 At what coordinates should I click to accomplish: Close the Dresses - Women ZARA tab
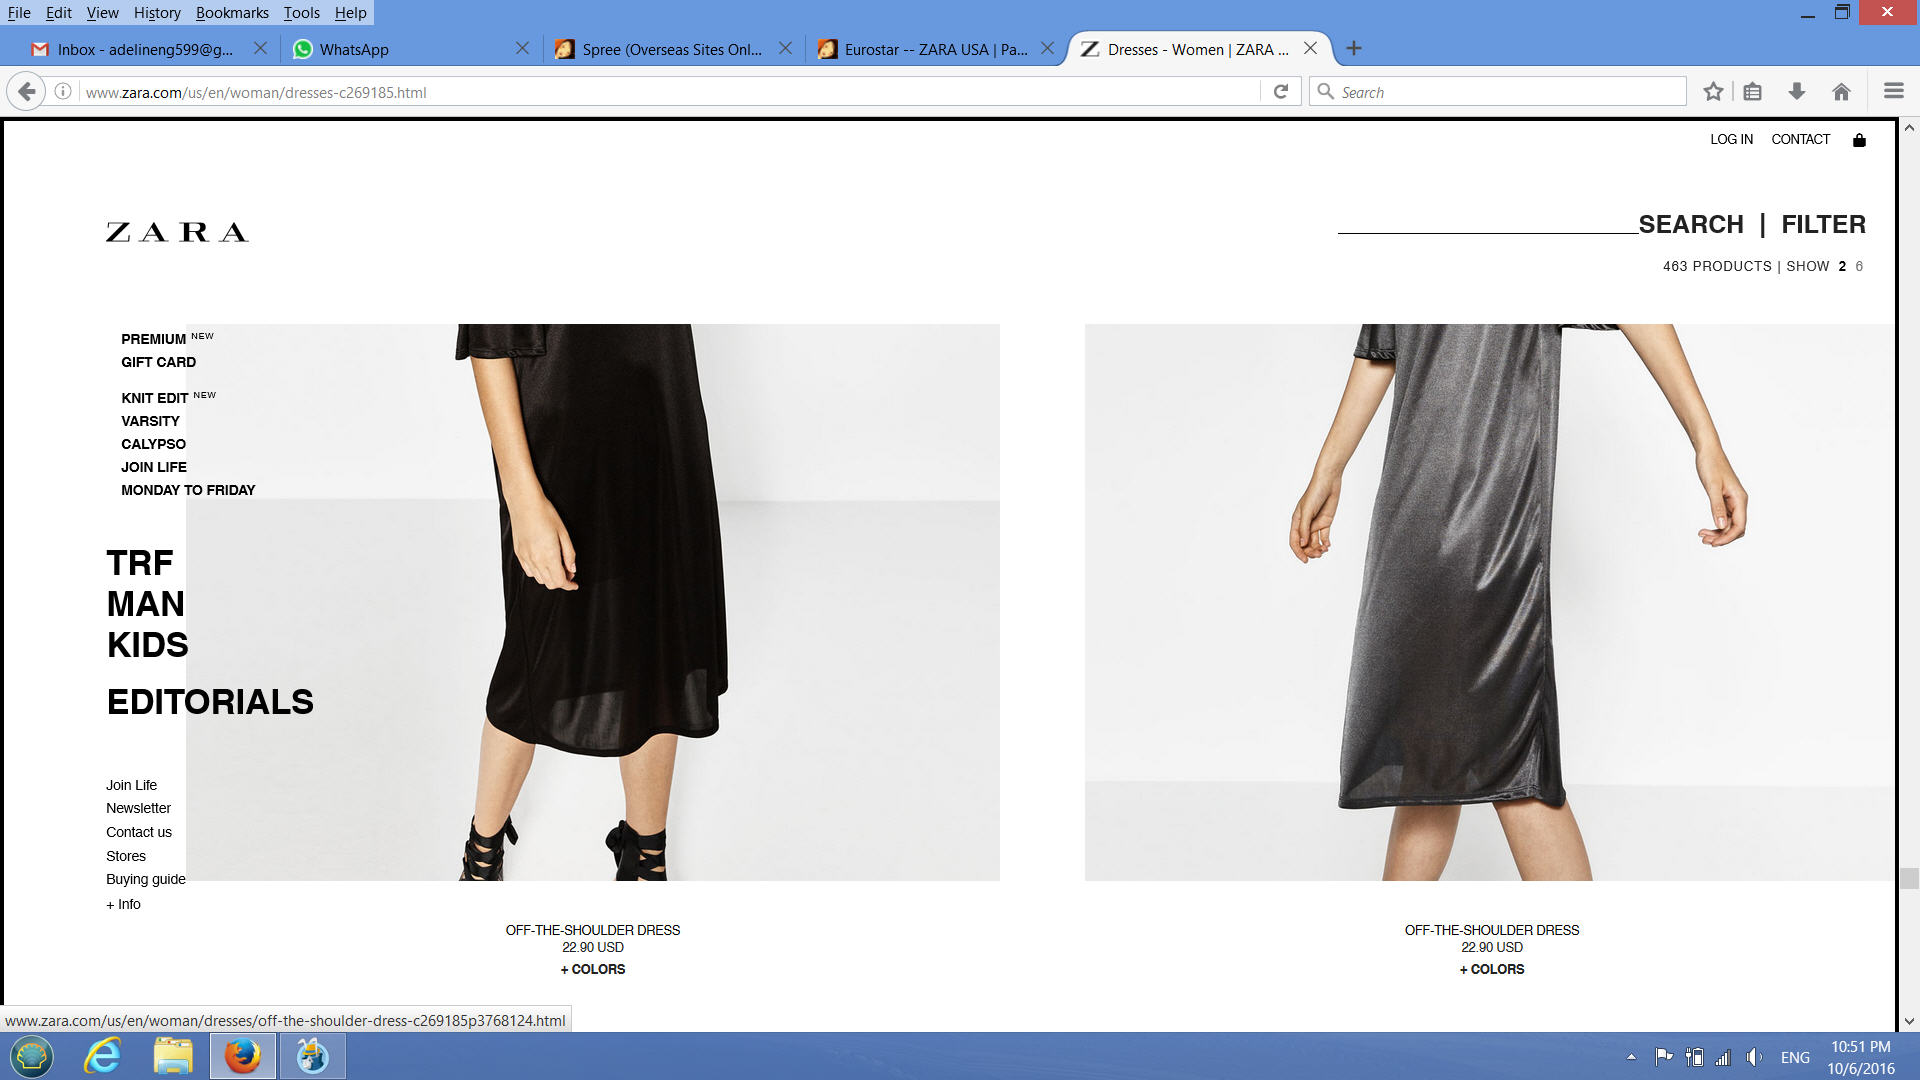1310,48
